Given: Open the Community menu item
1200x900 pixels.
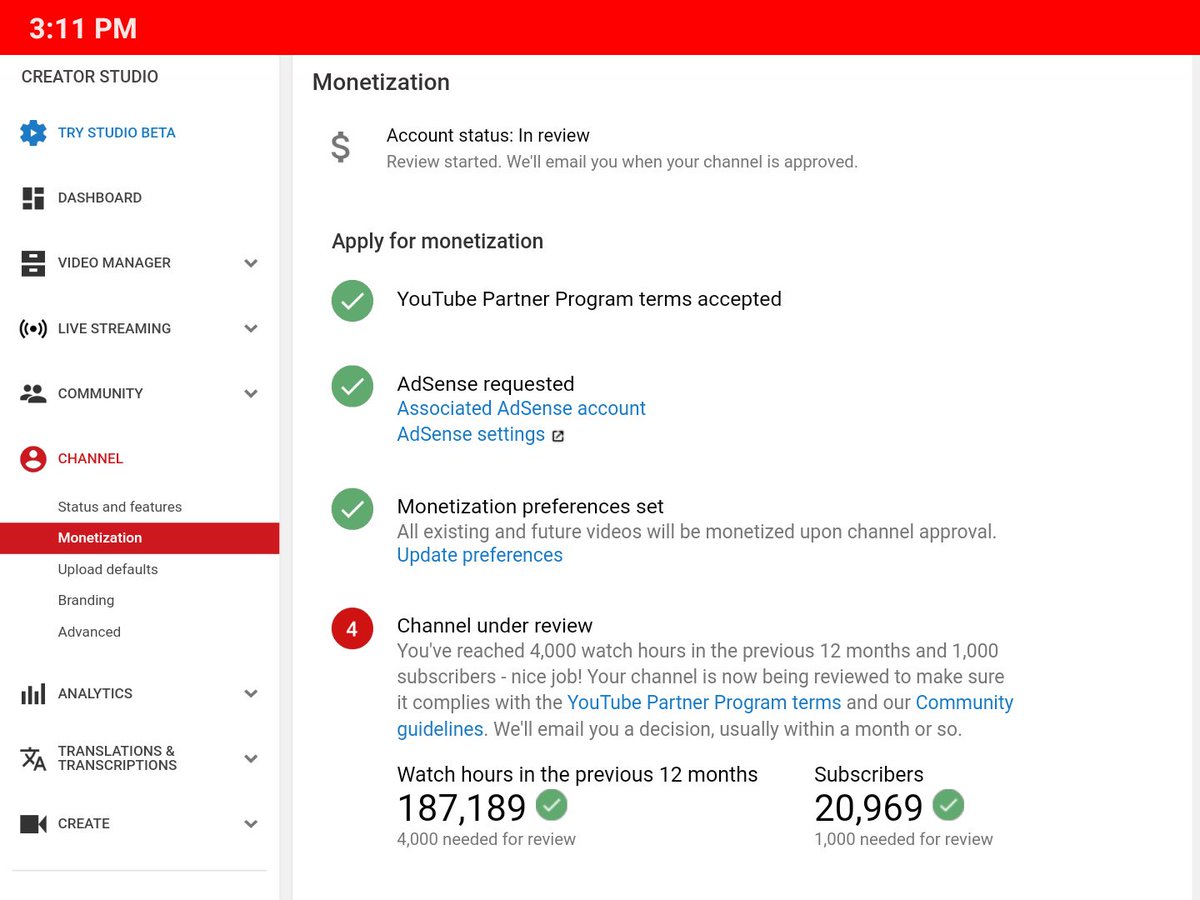Looking at the screenshot, I should tap(100, 393).
